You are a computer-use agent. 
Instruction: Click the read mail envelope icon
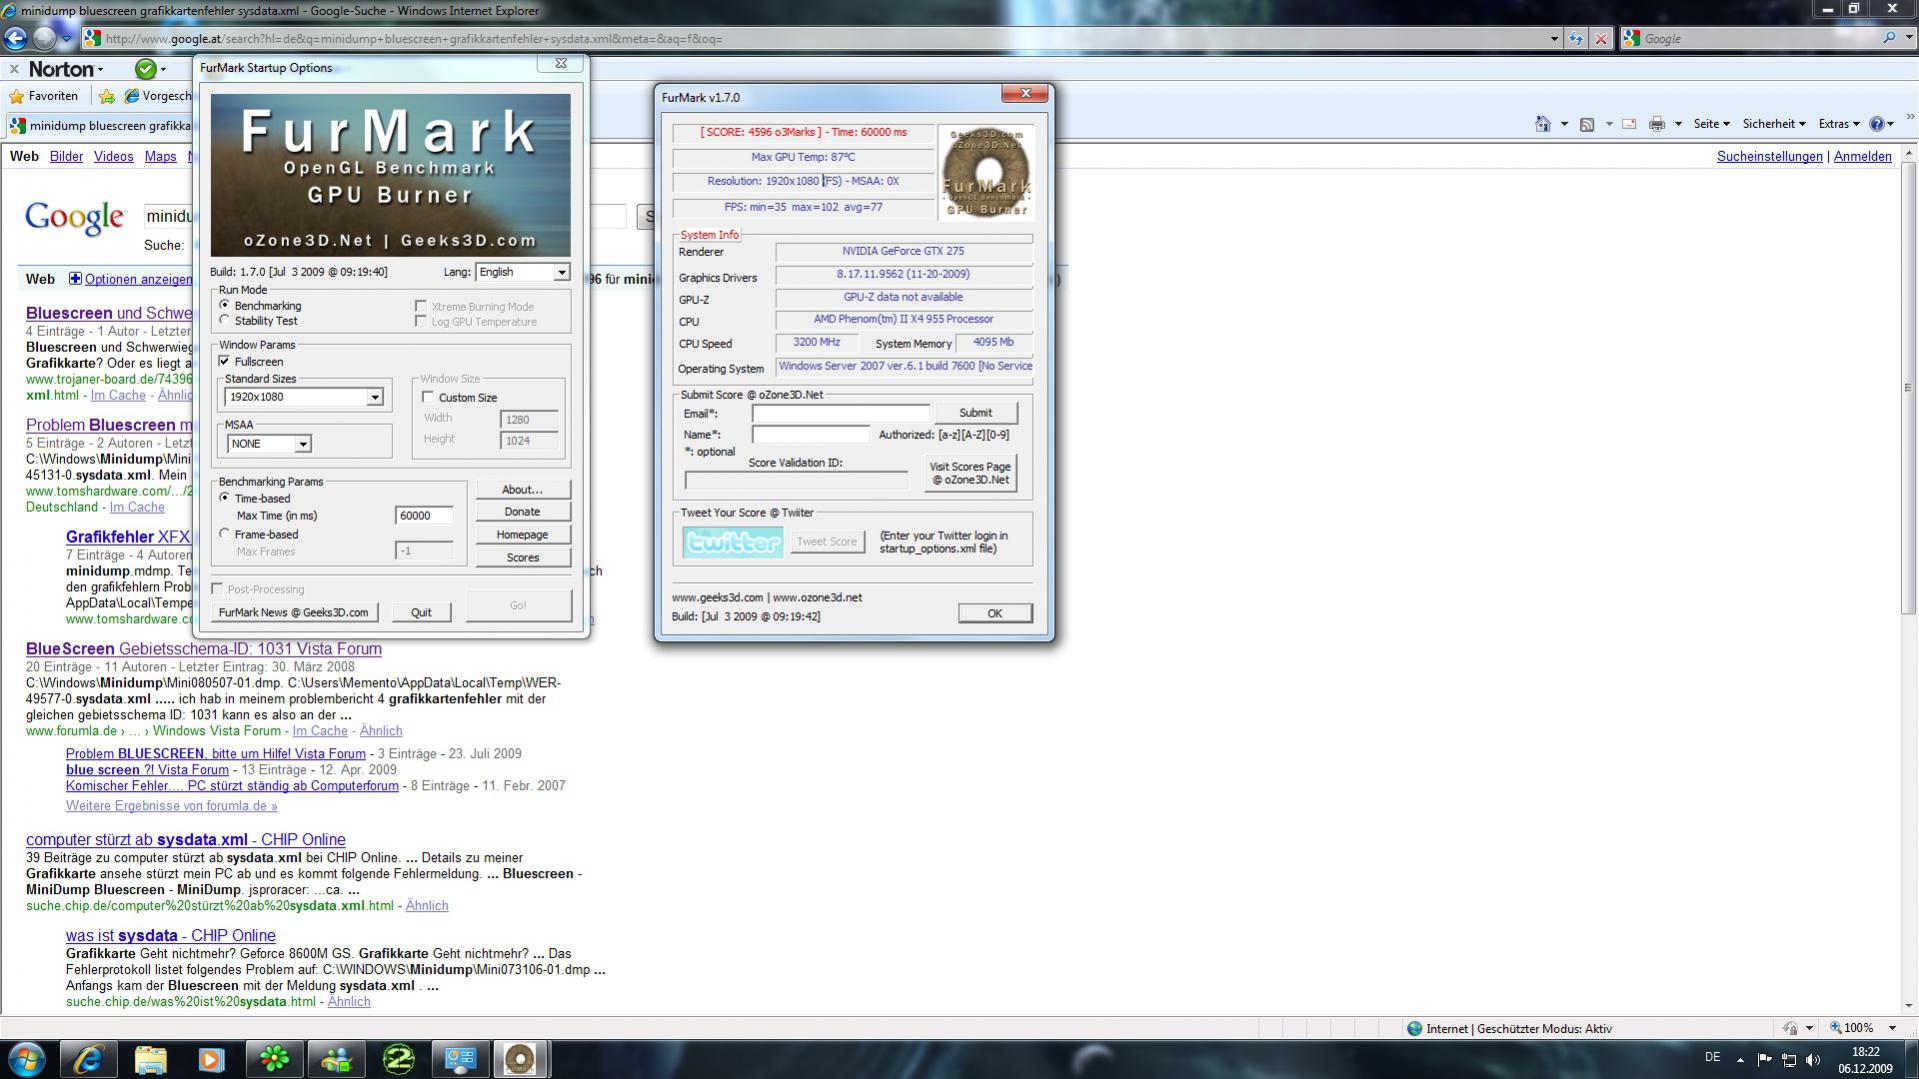(1629, 124)
